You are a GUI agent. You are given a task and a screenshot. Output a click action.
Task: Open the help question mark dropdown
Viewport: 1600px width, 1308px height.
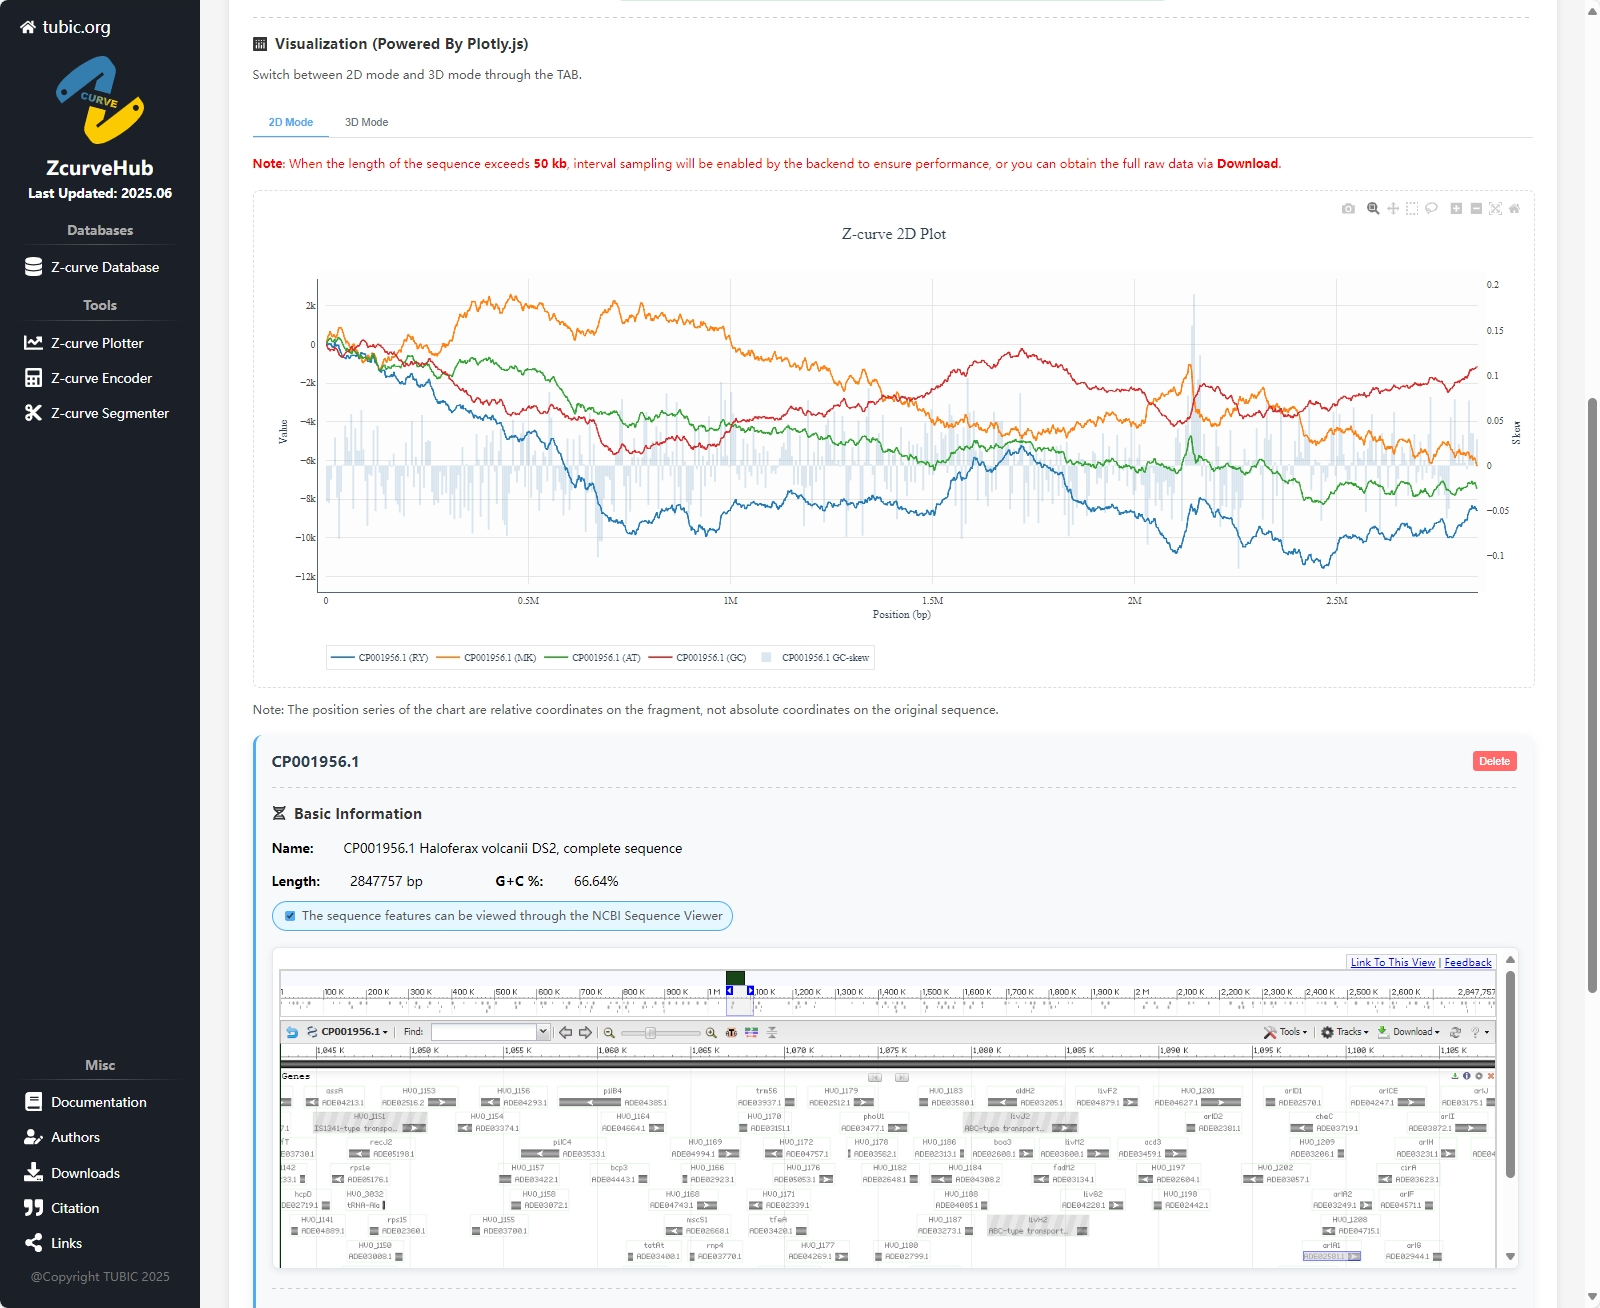[x=1480, y=1032]
